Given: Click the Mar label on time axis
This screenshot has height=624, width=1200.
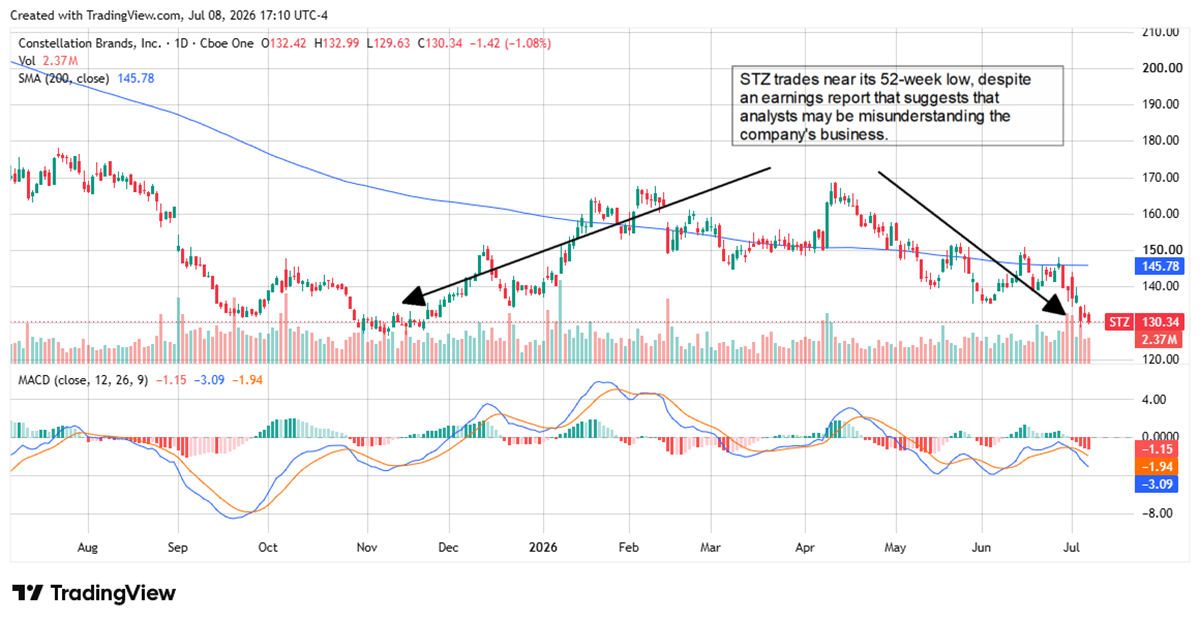Looking at the screenshot, I should coord(710,548).
